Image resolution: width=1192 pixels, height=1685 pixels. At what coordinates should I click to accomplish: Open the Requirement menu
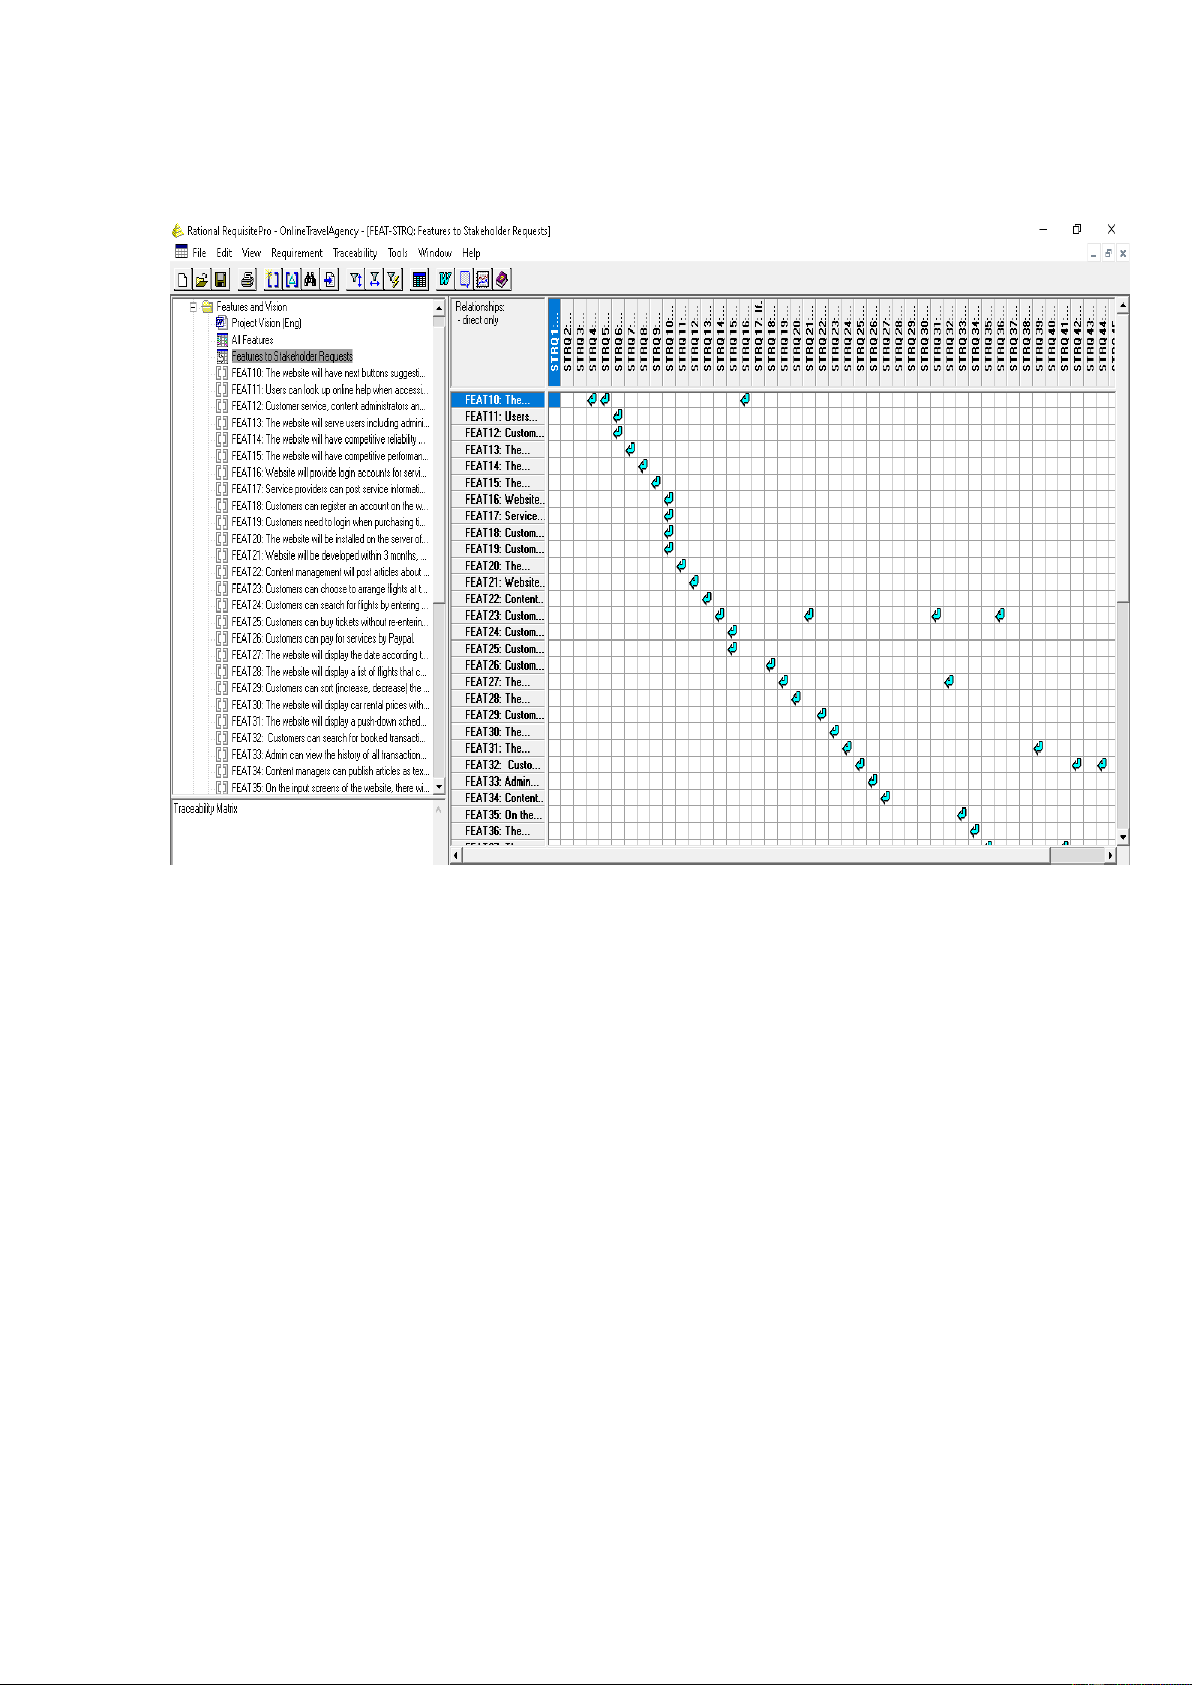coord(296,253)
